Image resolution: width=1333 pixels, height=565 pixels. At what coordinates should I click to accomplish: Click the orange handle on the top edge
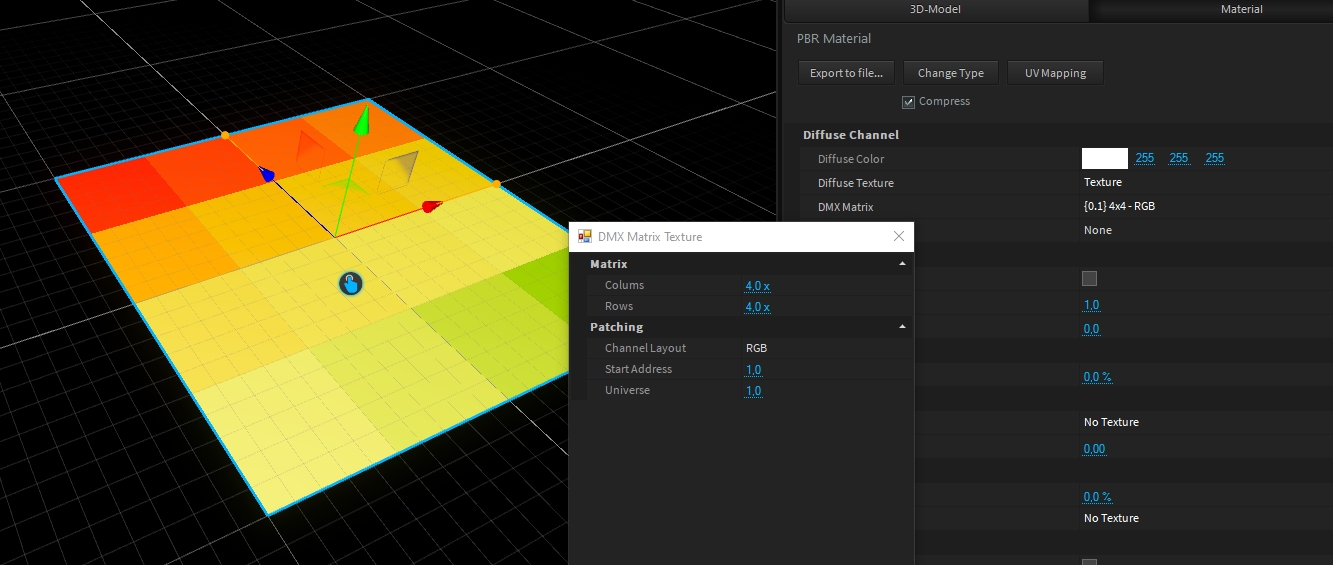225,134
